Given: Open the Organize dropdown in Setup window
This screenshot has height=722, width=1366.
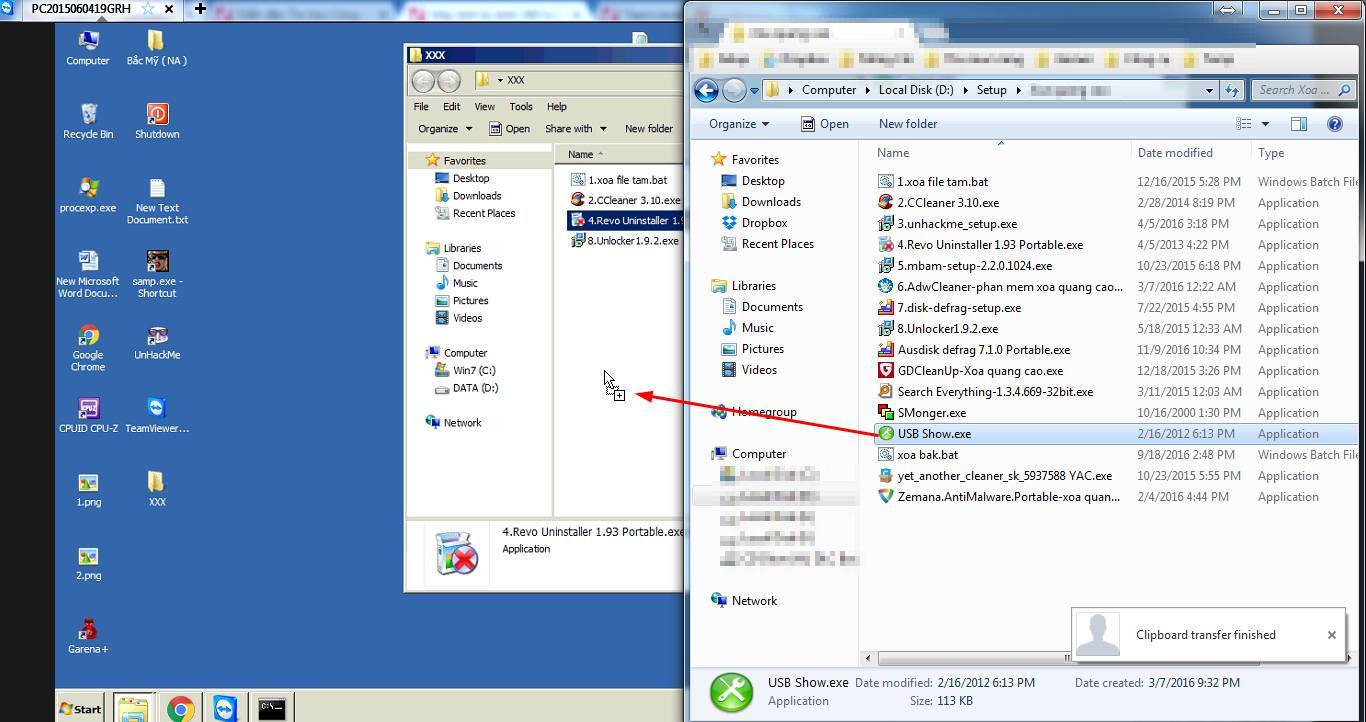Looking at the screenshot, I should [x=739, y=124].
